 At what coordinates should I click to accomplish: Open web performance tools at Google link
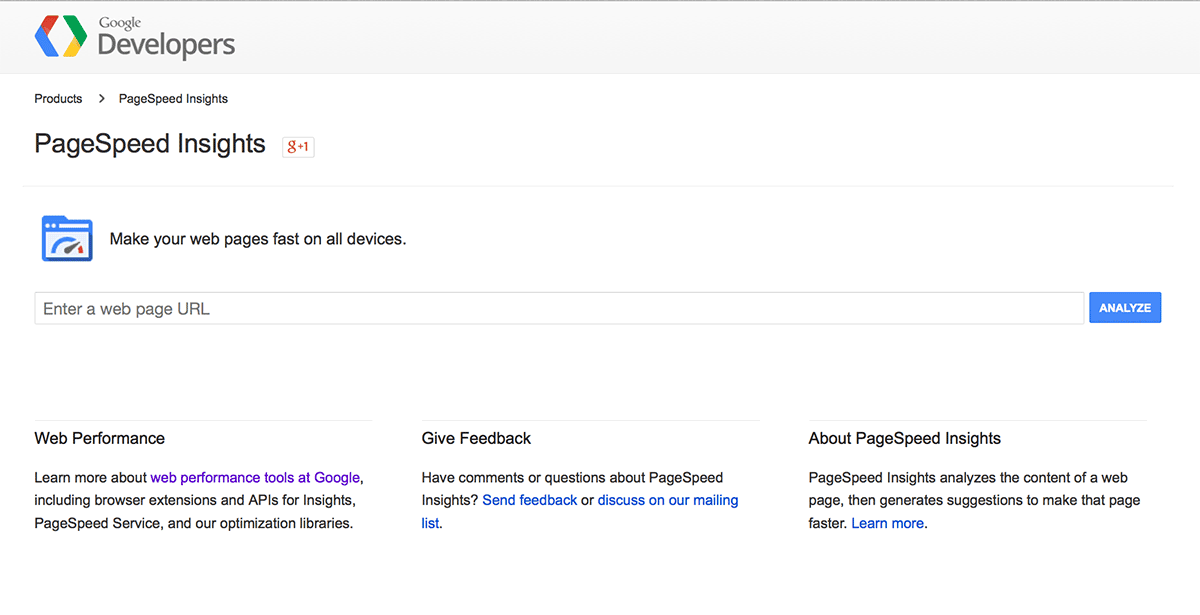(x=255, y=478)
